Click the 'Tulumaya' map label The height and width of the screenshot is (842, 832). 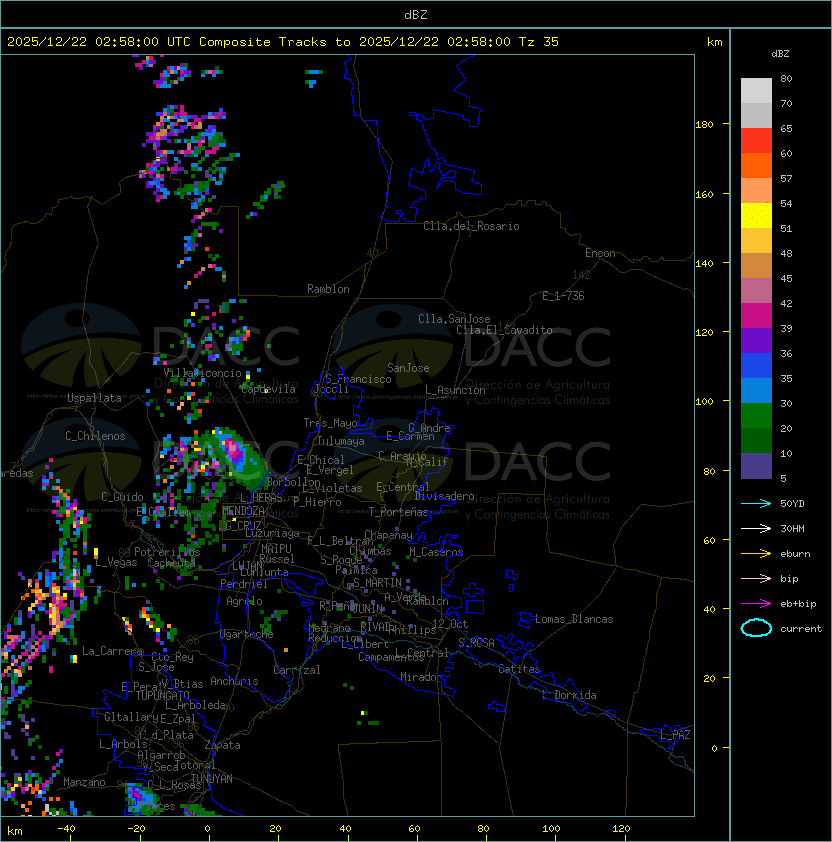341,441
